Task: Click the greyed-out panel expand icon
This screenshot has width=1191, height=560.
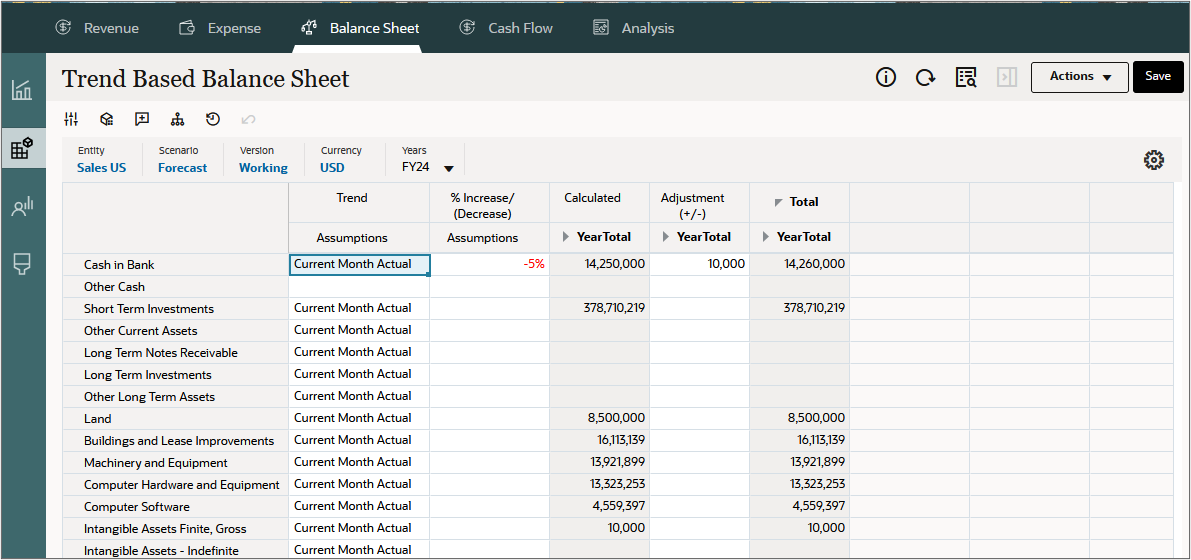Action: tap(1007, 77)
